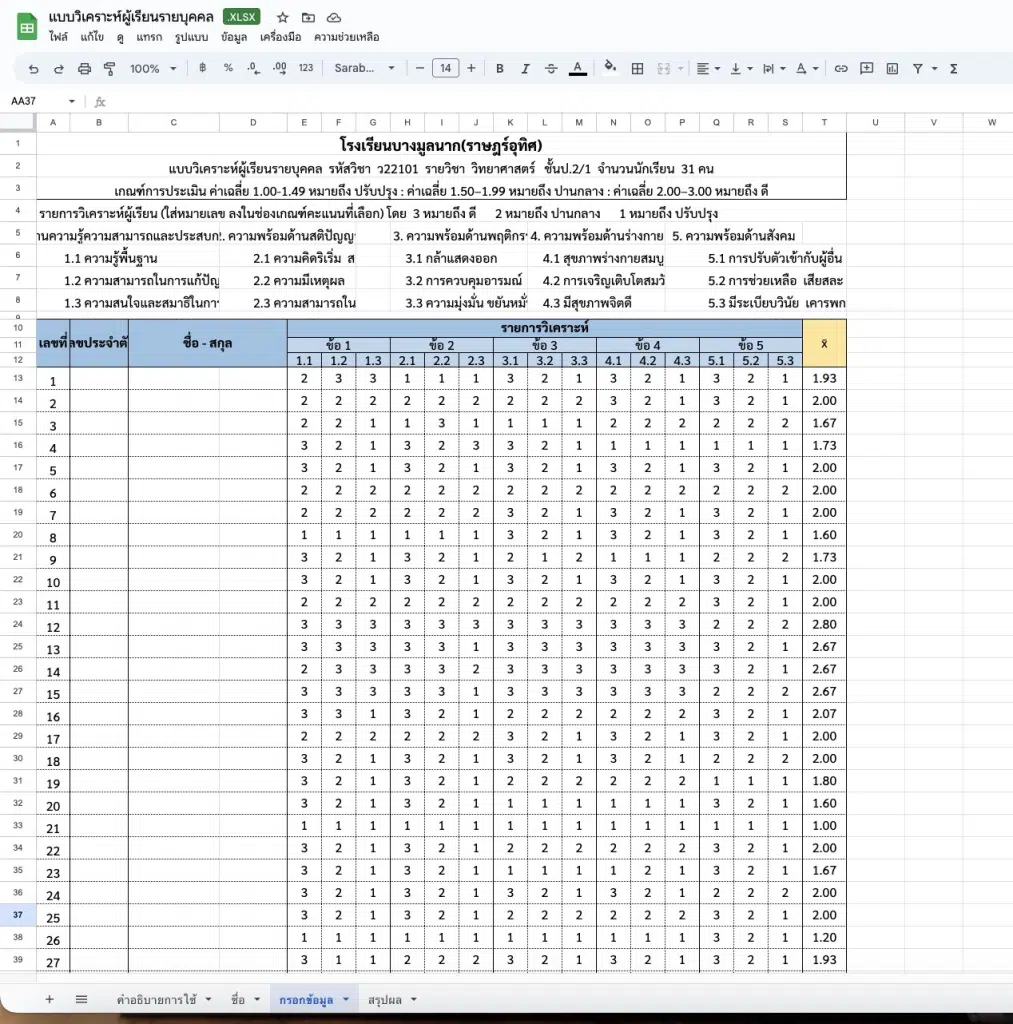The height and width of the screenshot is (1024, 1013).
Task: Open the vertical align dropdown
Action: (x=741, y=69)
